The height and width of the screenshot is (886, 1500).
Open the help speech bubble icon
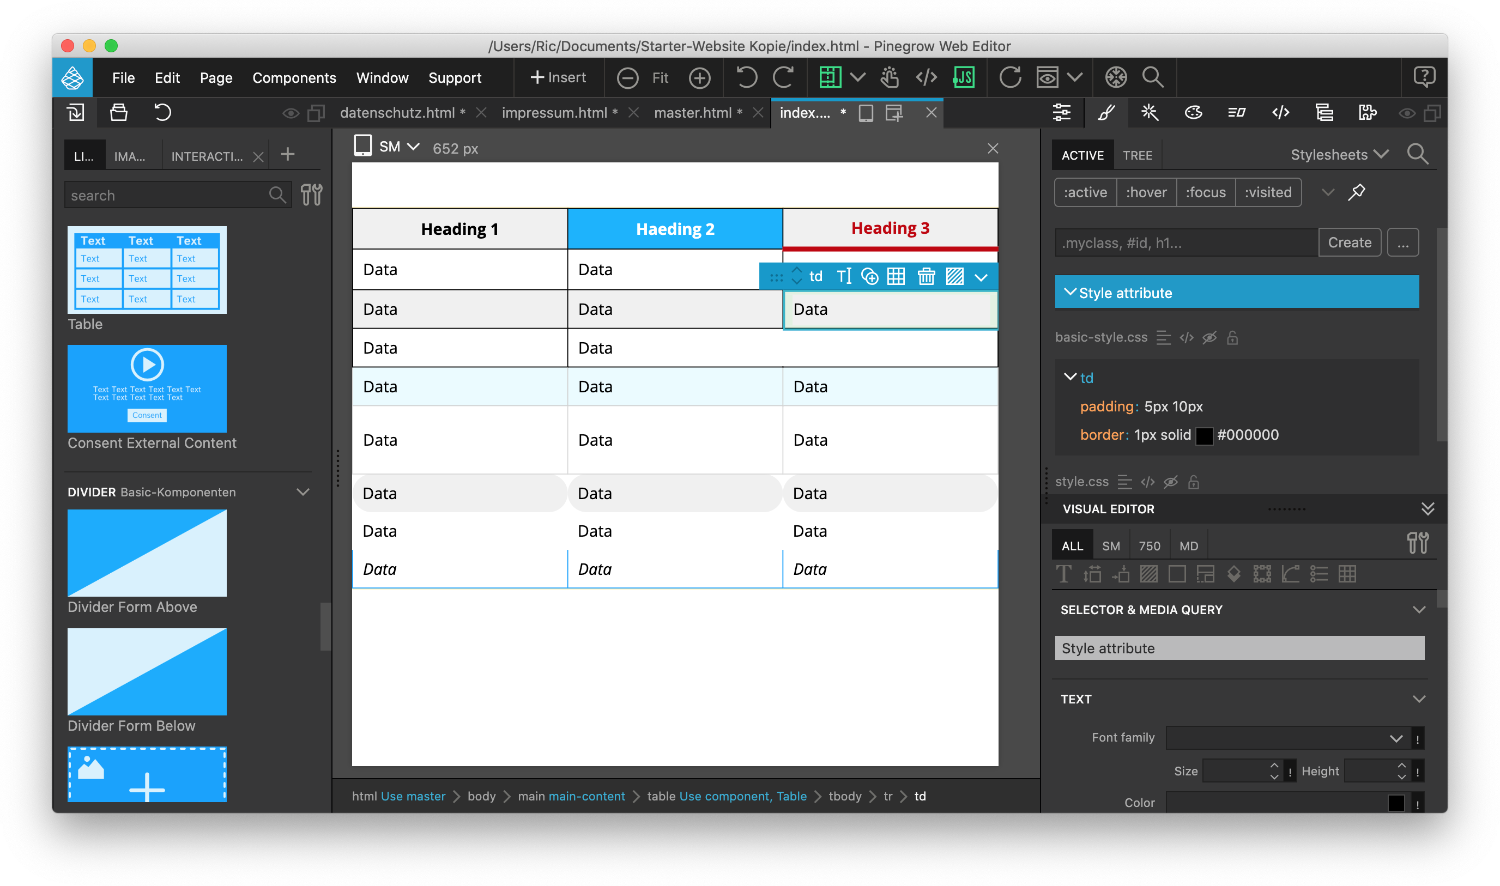(x=1424, y=77)
